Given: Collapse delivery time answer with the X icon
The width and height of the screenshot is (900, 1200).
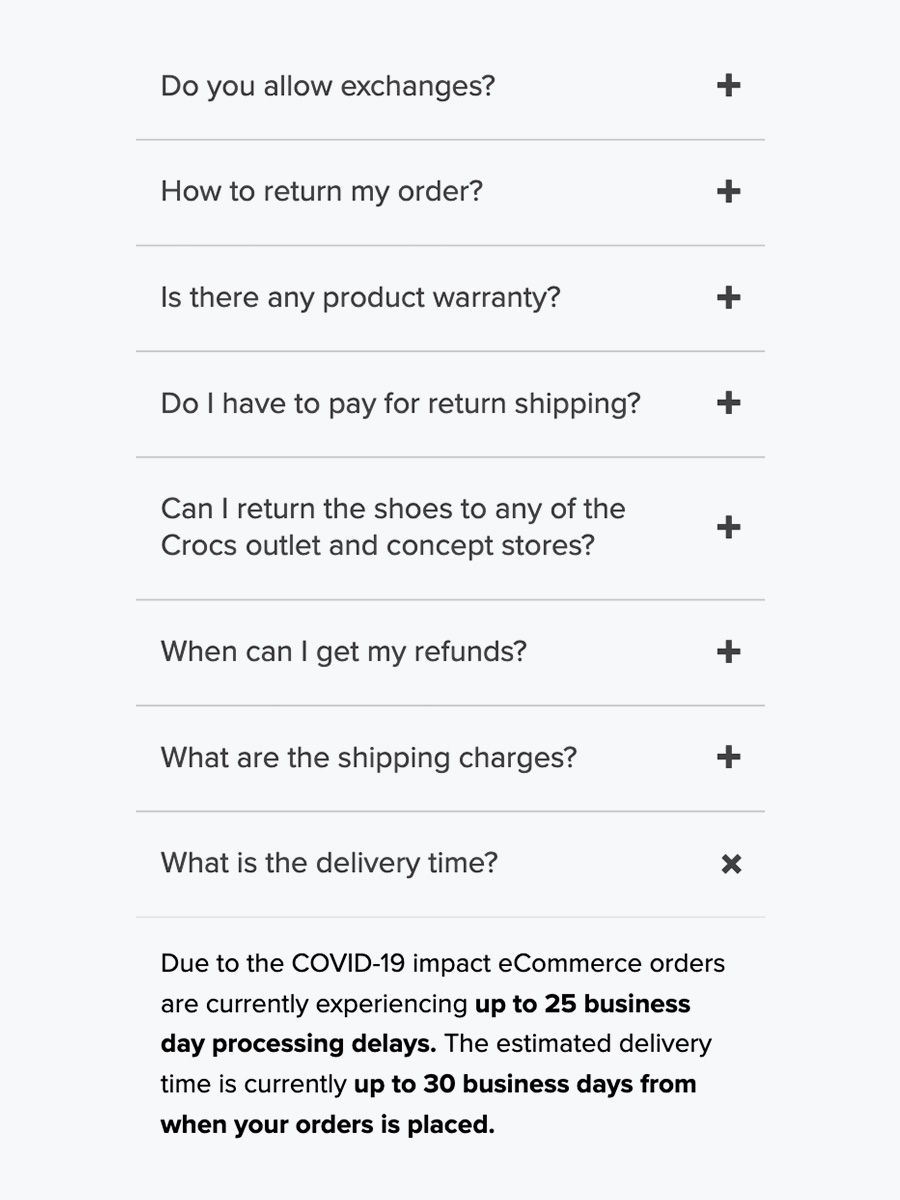Looking at the screenshot, I should click(x=731, y=864).
